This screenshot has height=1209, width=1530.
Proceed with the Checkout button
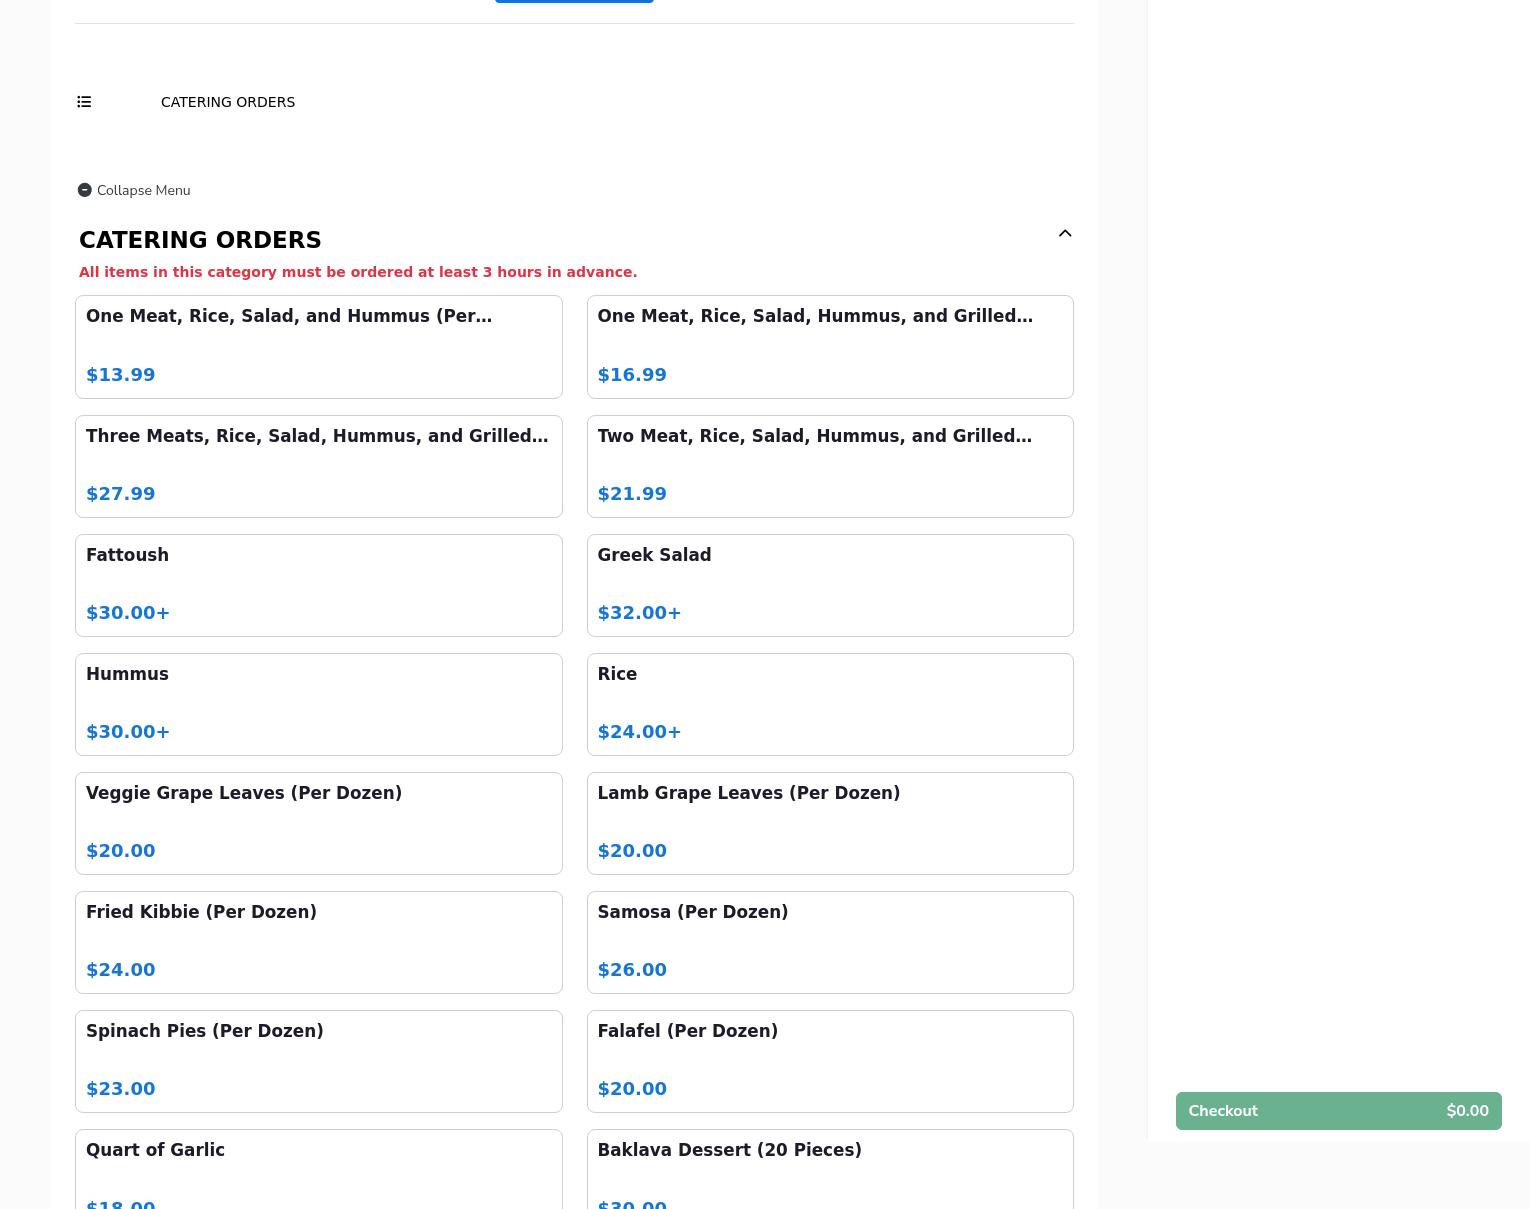click(1339, 1111)
